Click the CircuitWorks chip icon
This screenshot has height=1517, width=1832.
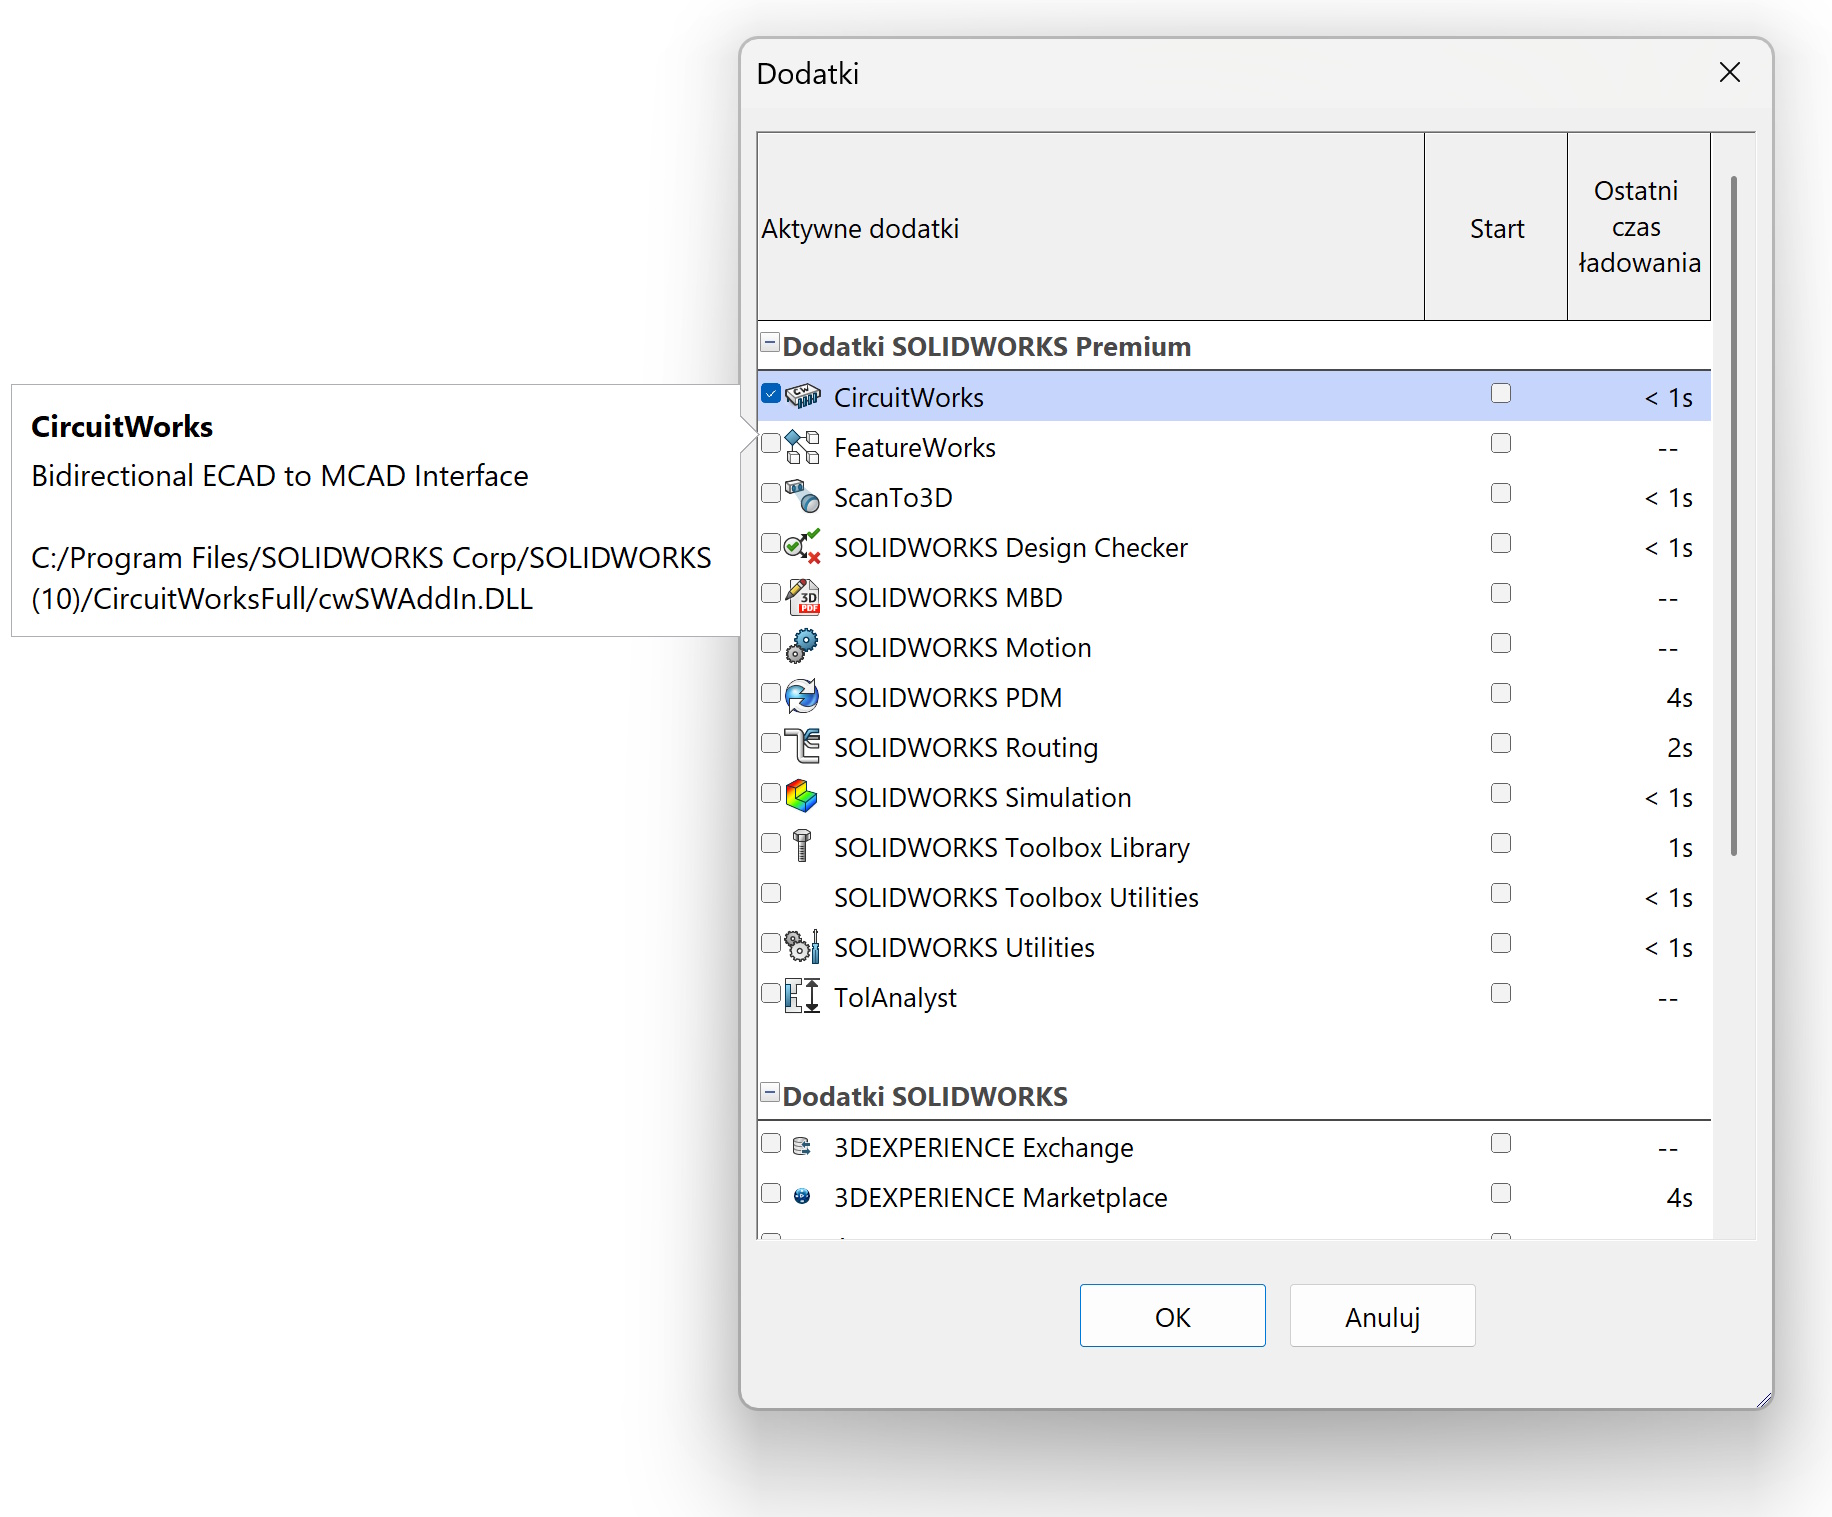(x=802, y=396)
